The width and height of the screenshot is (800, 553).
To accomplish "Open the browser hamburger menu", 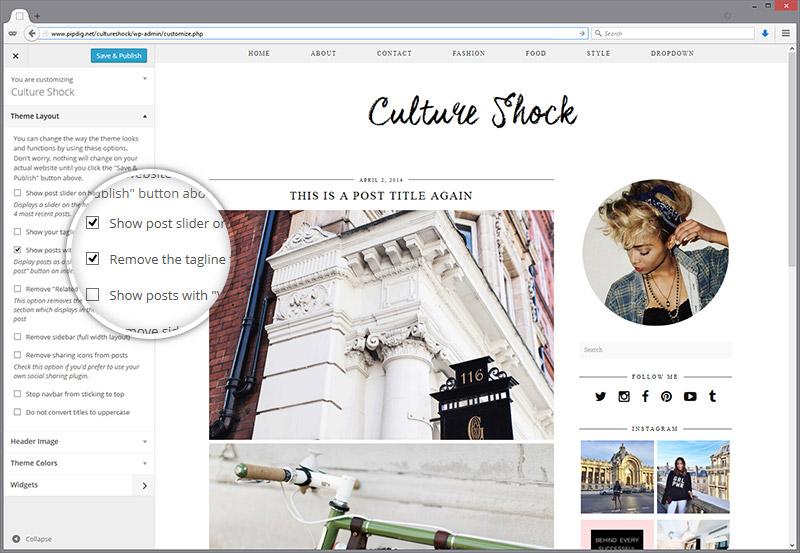I will 786,33.
